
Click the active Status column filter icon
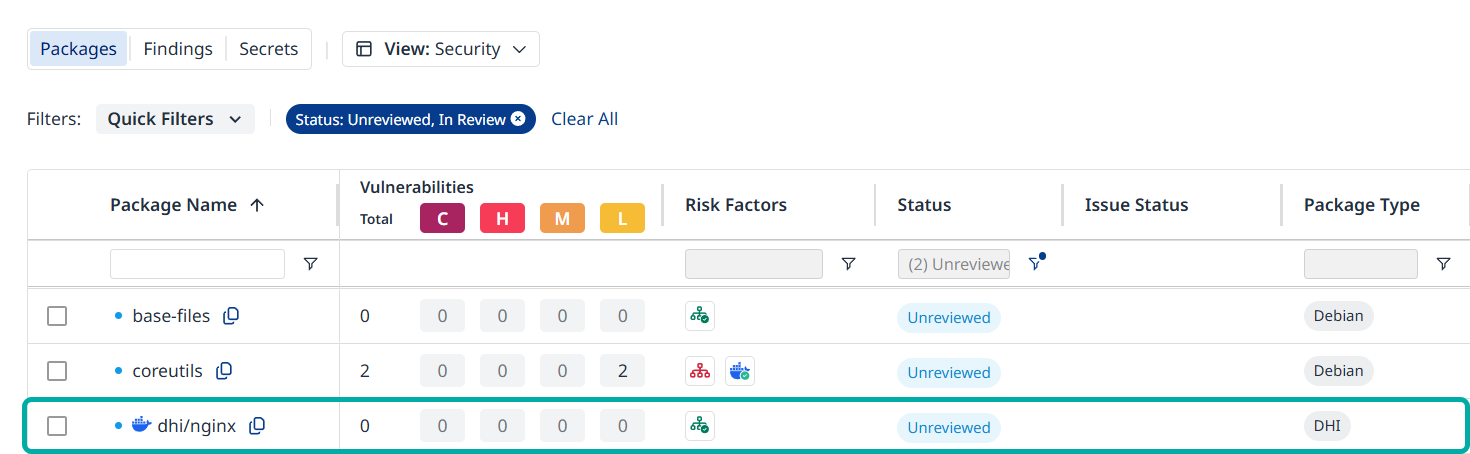[x=1035, y=264]
